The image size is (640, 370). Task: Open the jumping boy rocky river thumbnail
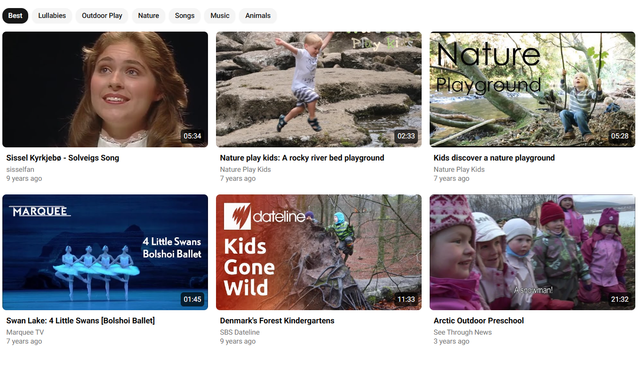pos(319,89)
